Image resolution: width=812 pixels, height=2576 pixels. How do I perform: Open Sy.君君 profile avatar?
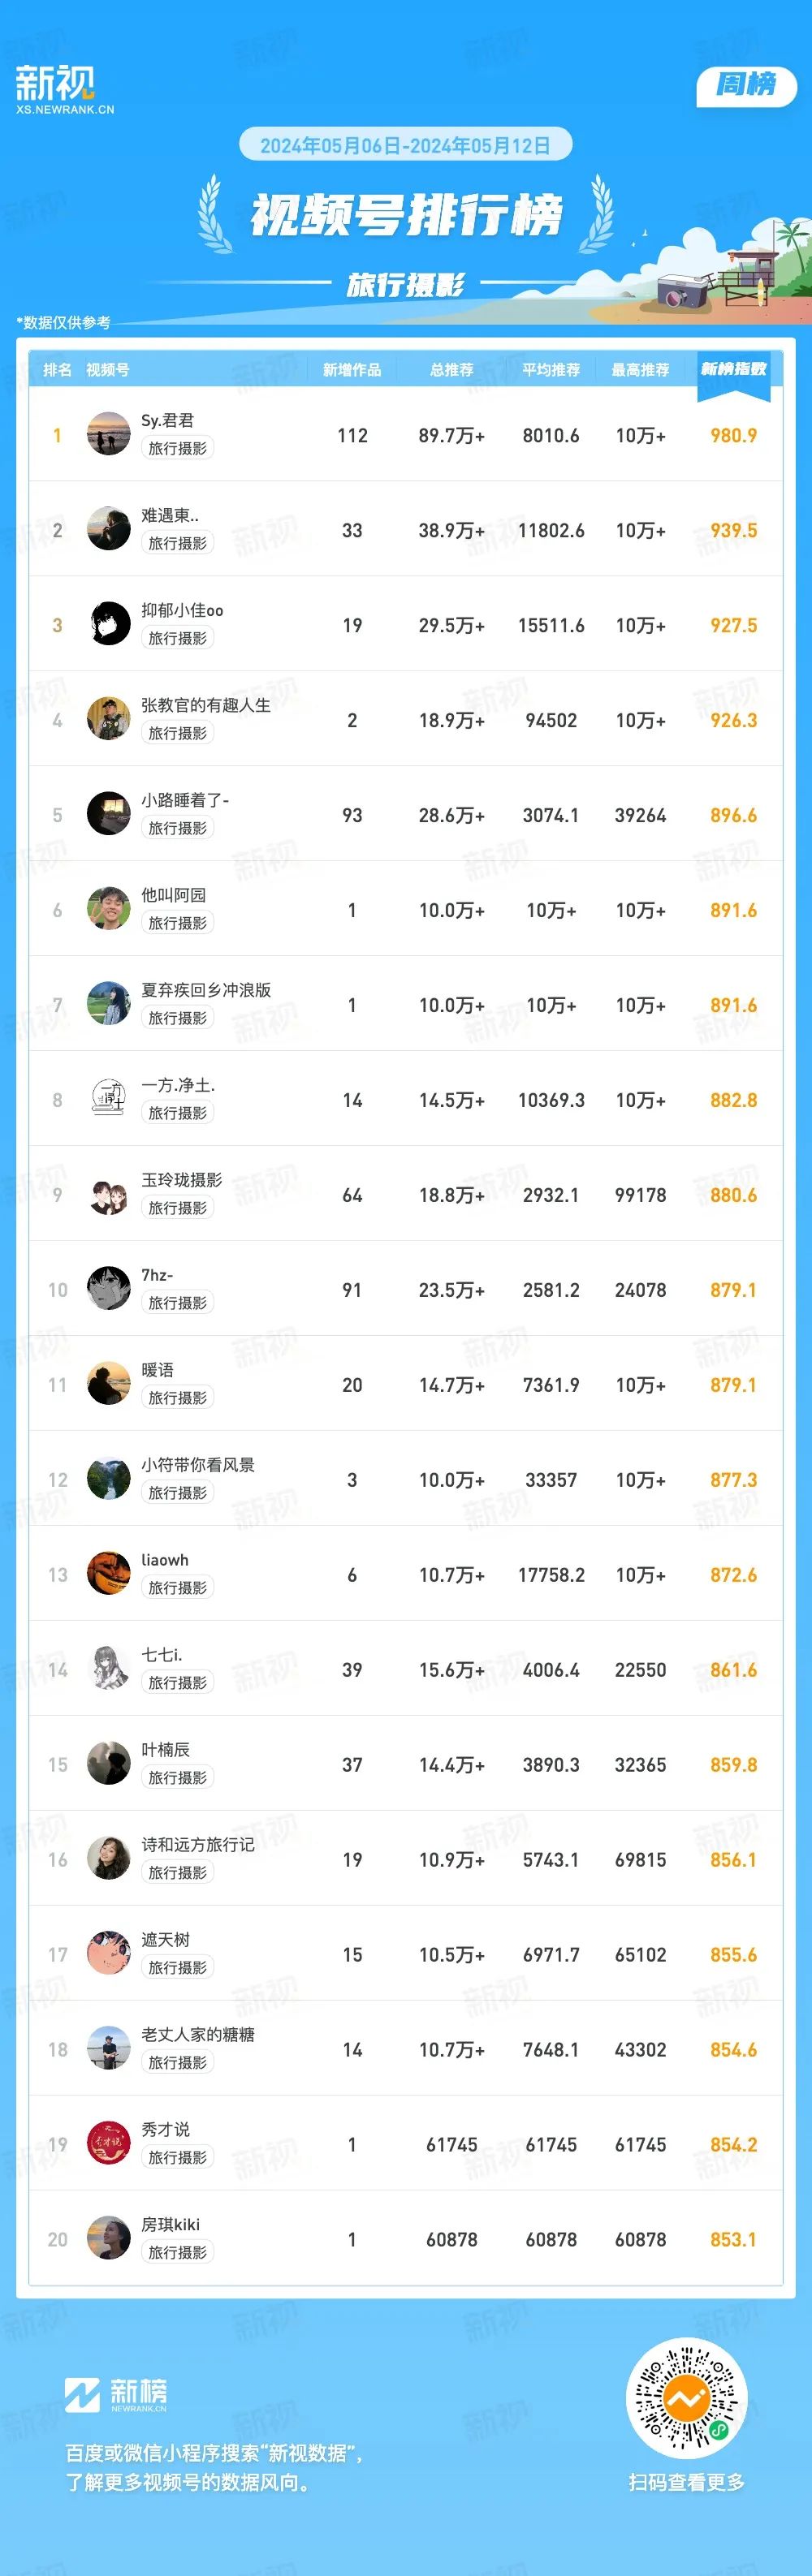[x=109, y=434]
